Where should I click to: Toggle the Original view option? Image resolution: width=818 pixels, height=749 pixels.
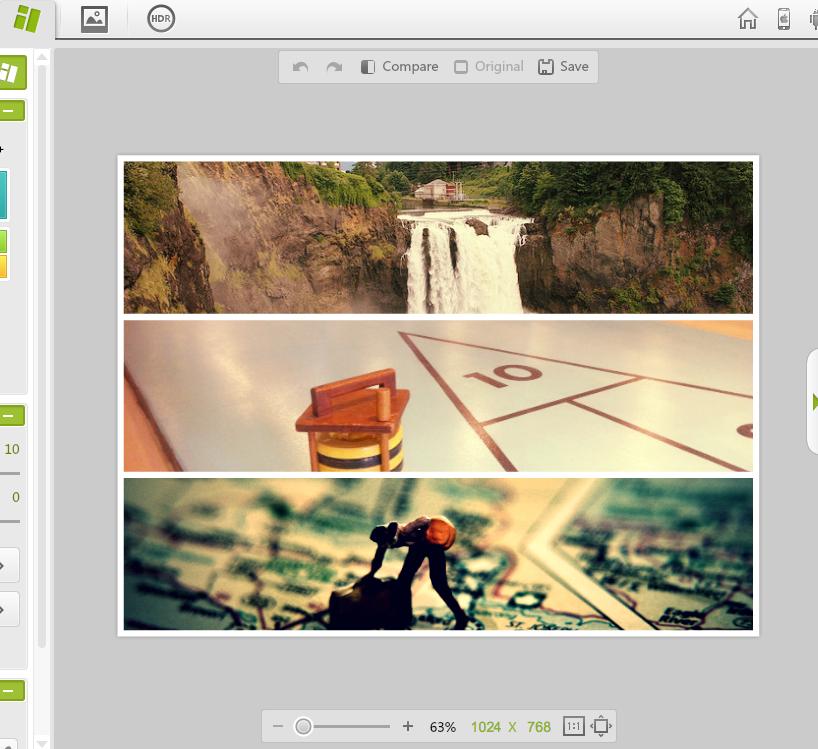(488, 67)
